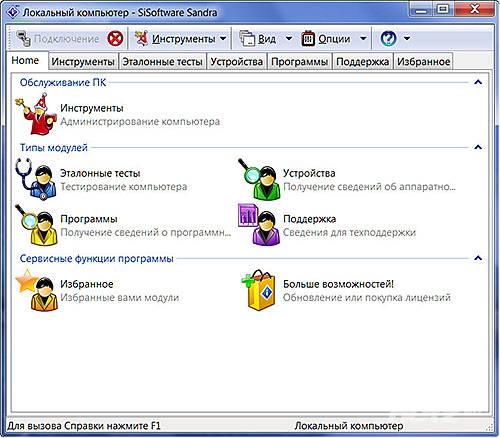Click the Опции toolbar label
500x438 pixels.
[334, 39]
